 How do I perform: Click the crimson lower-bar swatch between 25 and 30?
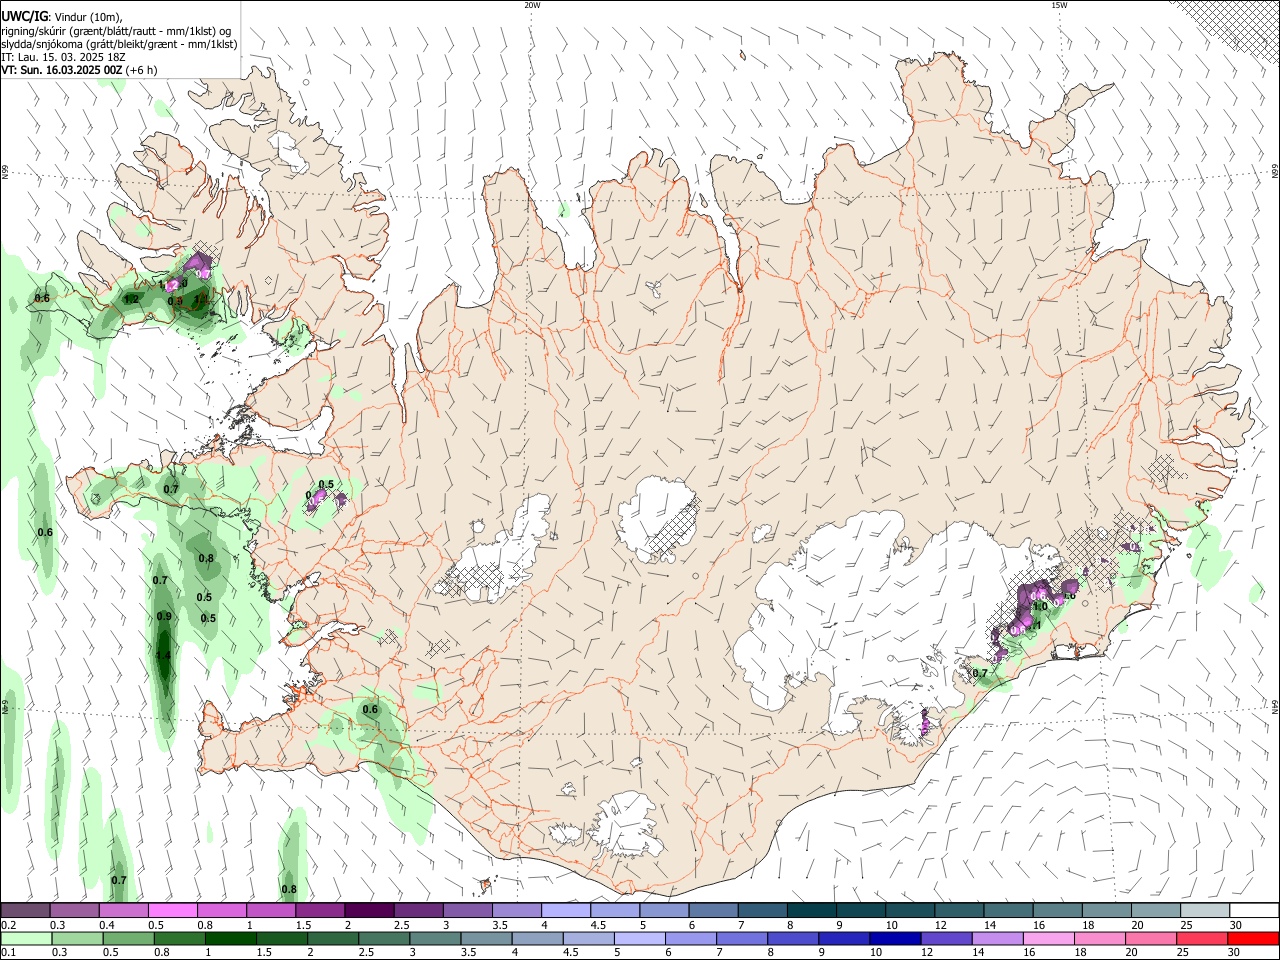(1202, 939)
